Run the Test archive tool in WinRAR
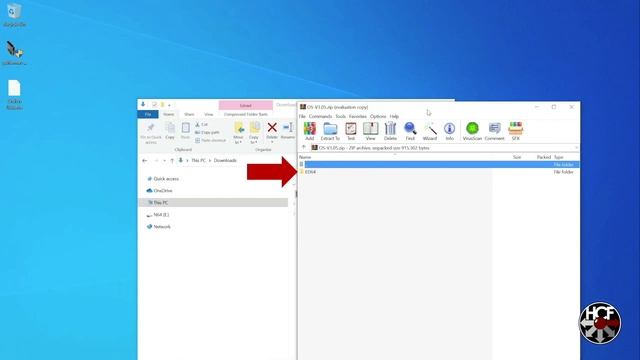Image resolution: width=640 pixels, height=360 pixels. [351, 131]
